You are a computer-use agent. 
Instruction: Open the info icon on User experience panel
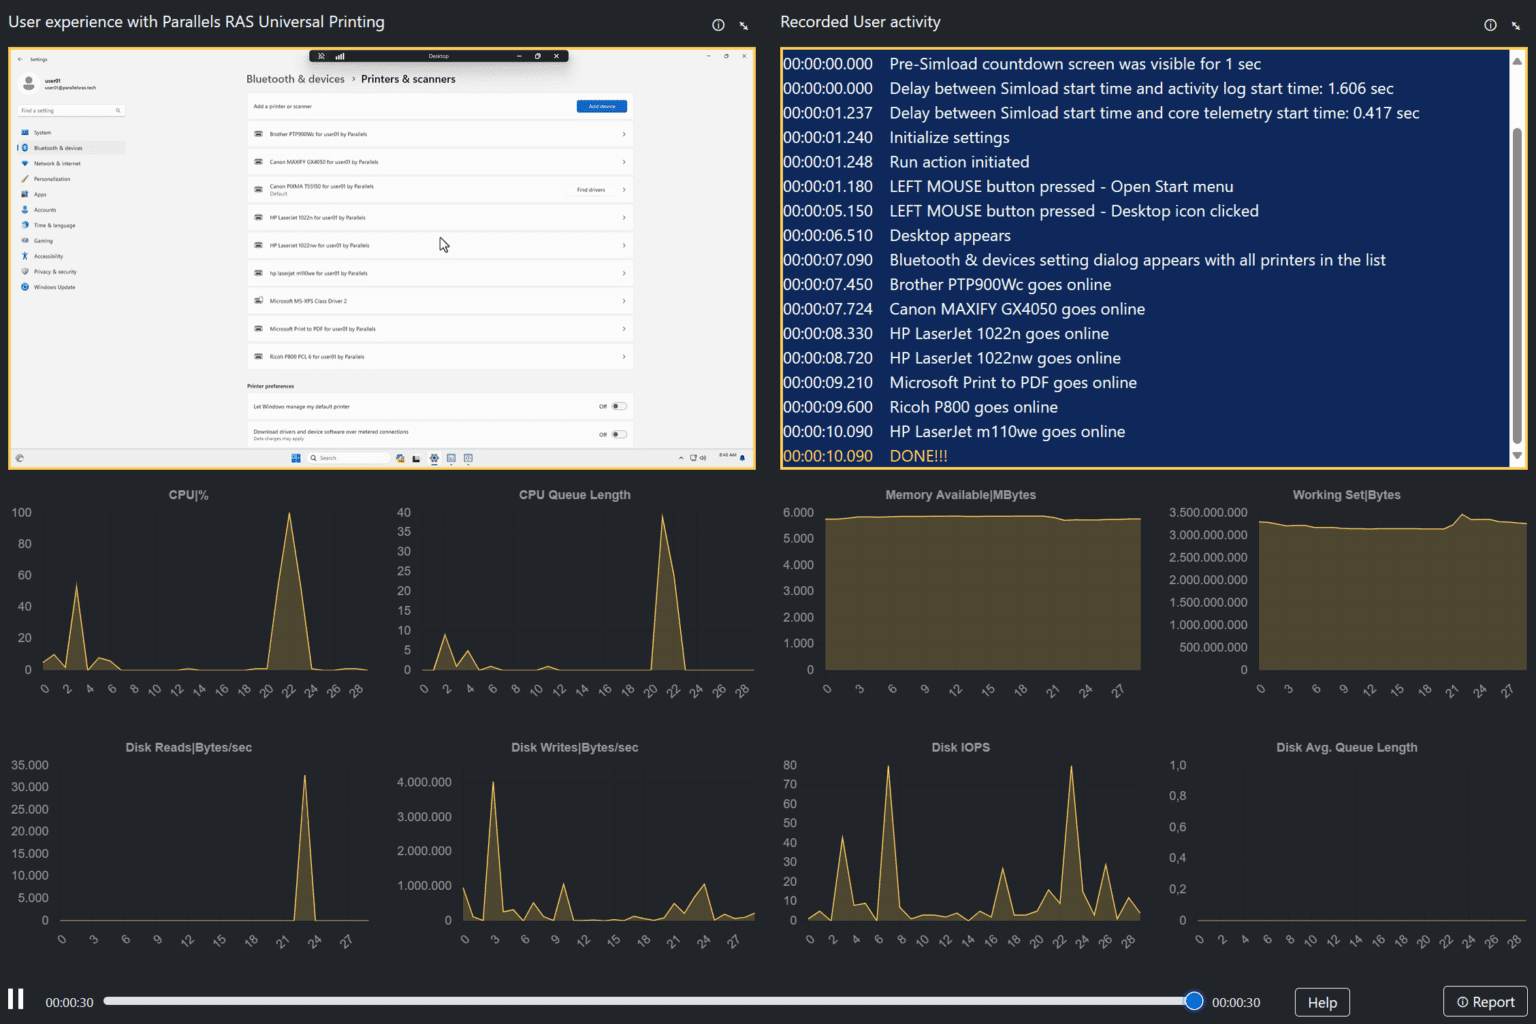pos(718,25)
